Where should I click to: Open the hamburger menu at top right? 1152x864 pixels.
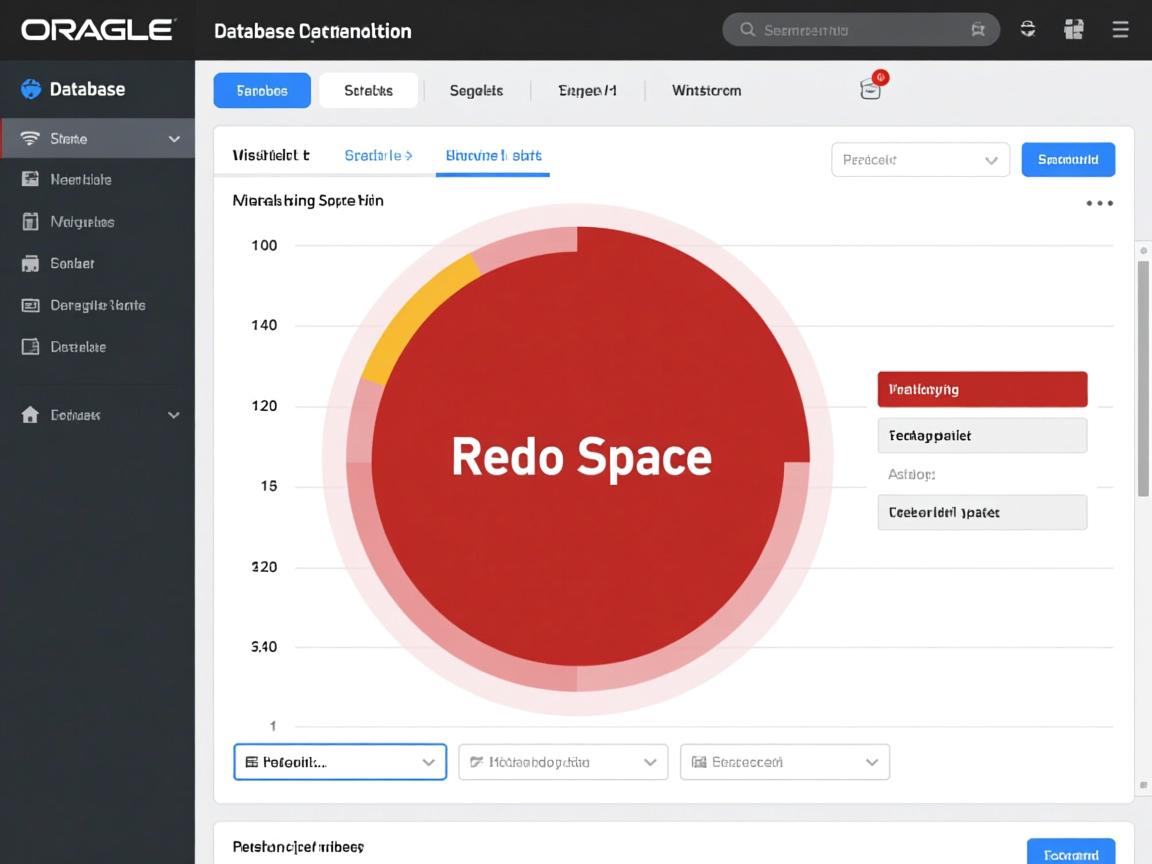coord(1120,29)
